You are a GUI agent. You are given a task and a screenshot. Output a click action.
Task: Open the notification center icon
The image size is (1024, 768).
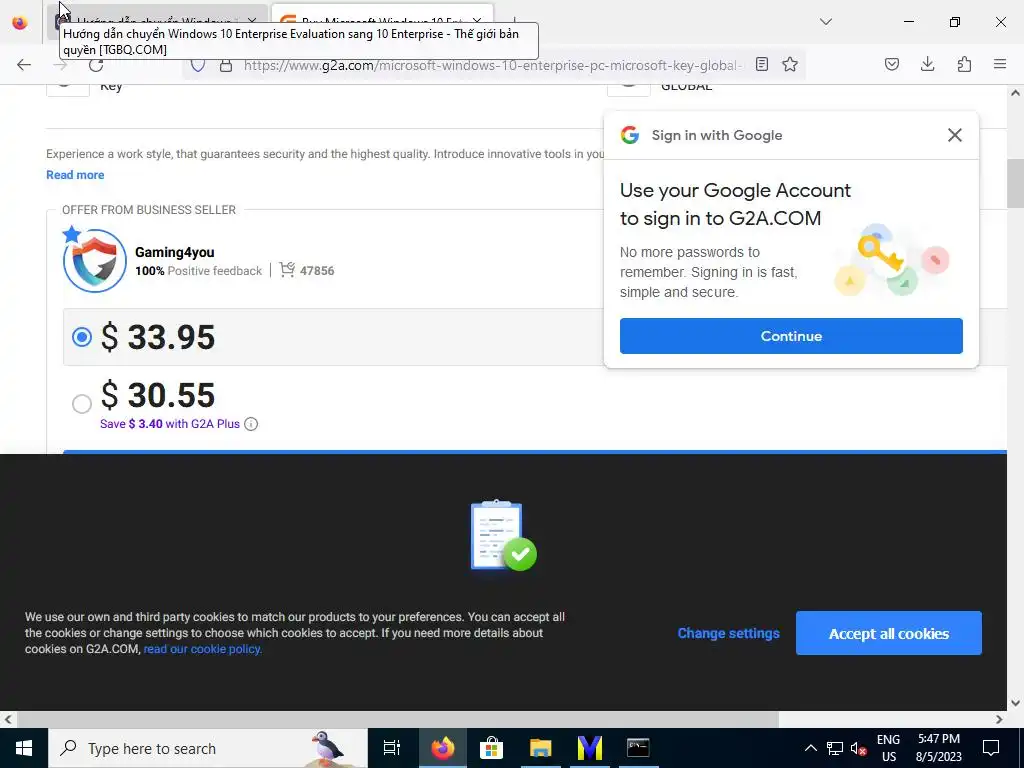point(991,748)
